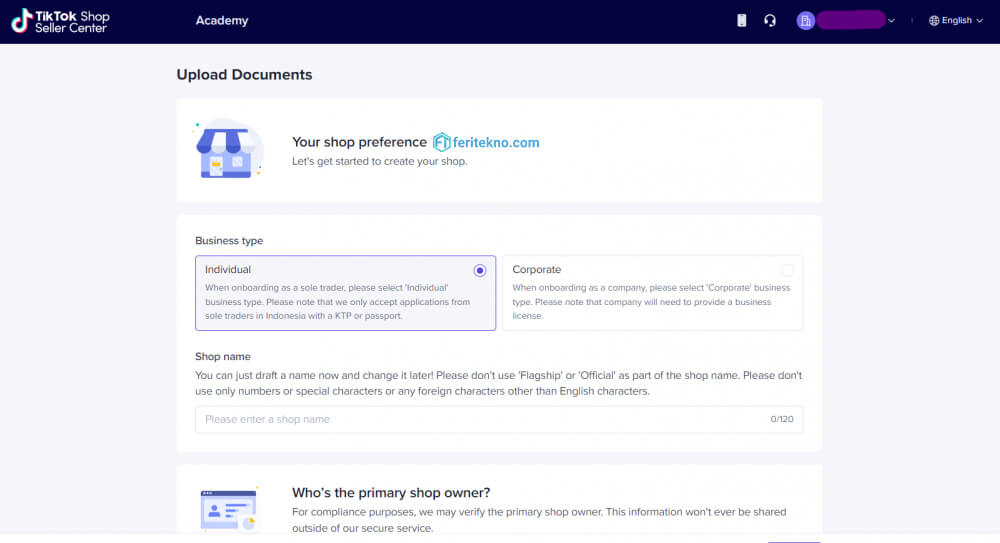Choose the Corporate business type card

[652, 293]
